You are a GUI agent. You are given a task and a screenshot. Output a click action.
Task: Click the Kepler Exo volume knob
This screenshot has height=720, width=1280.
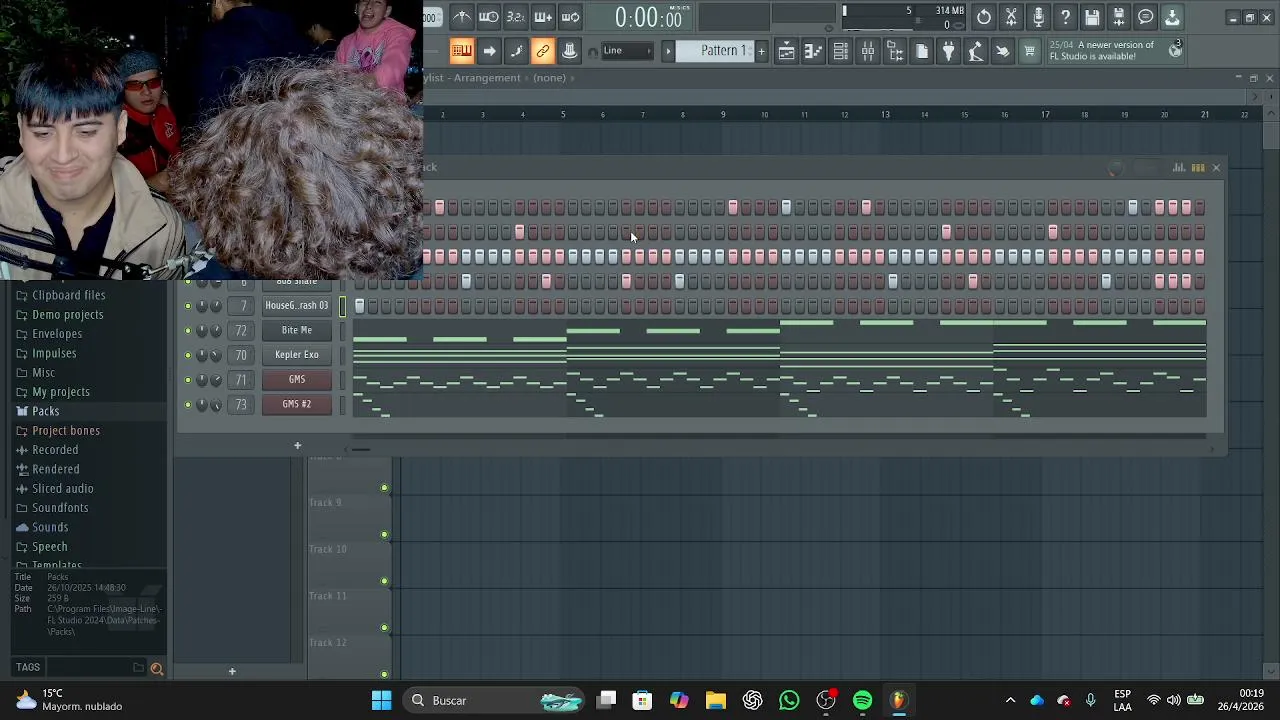216,355
